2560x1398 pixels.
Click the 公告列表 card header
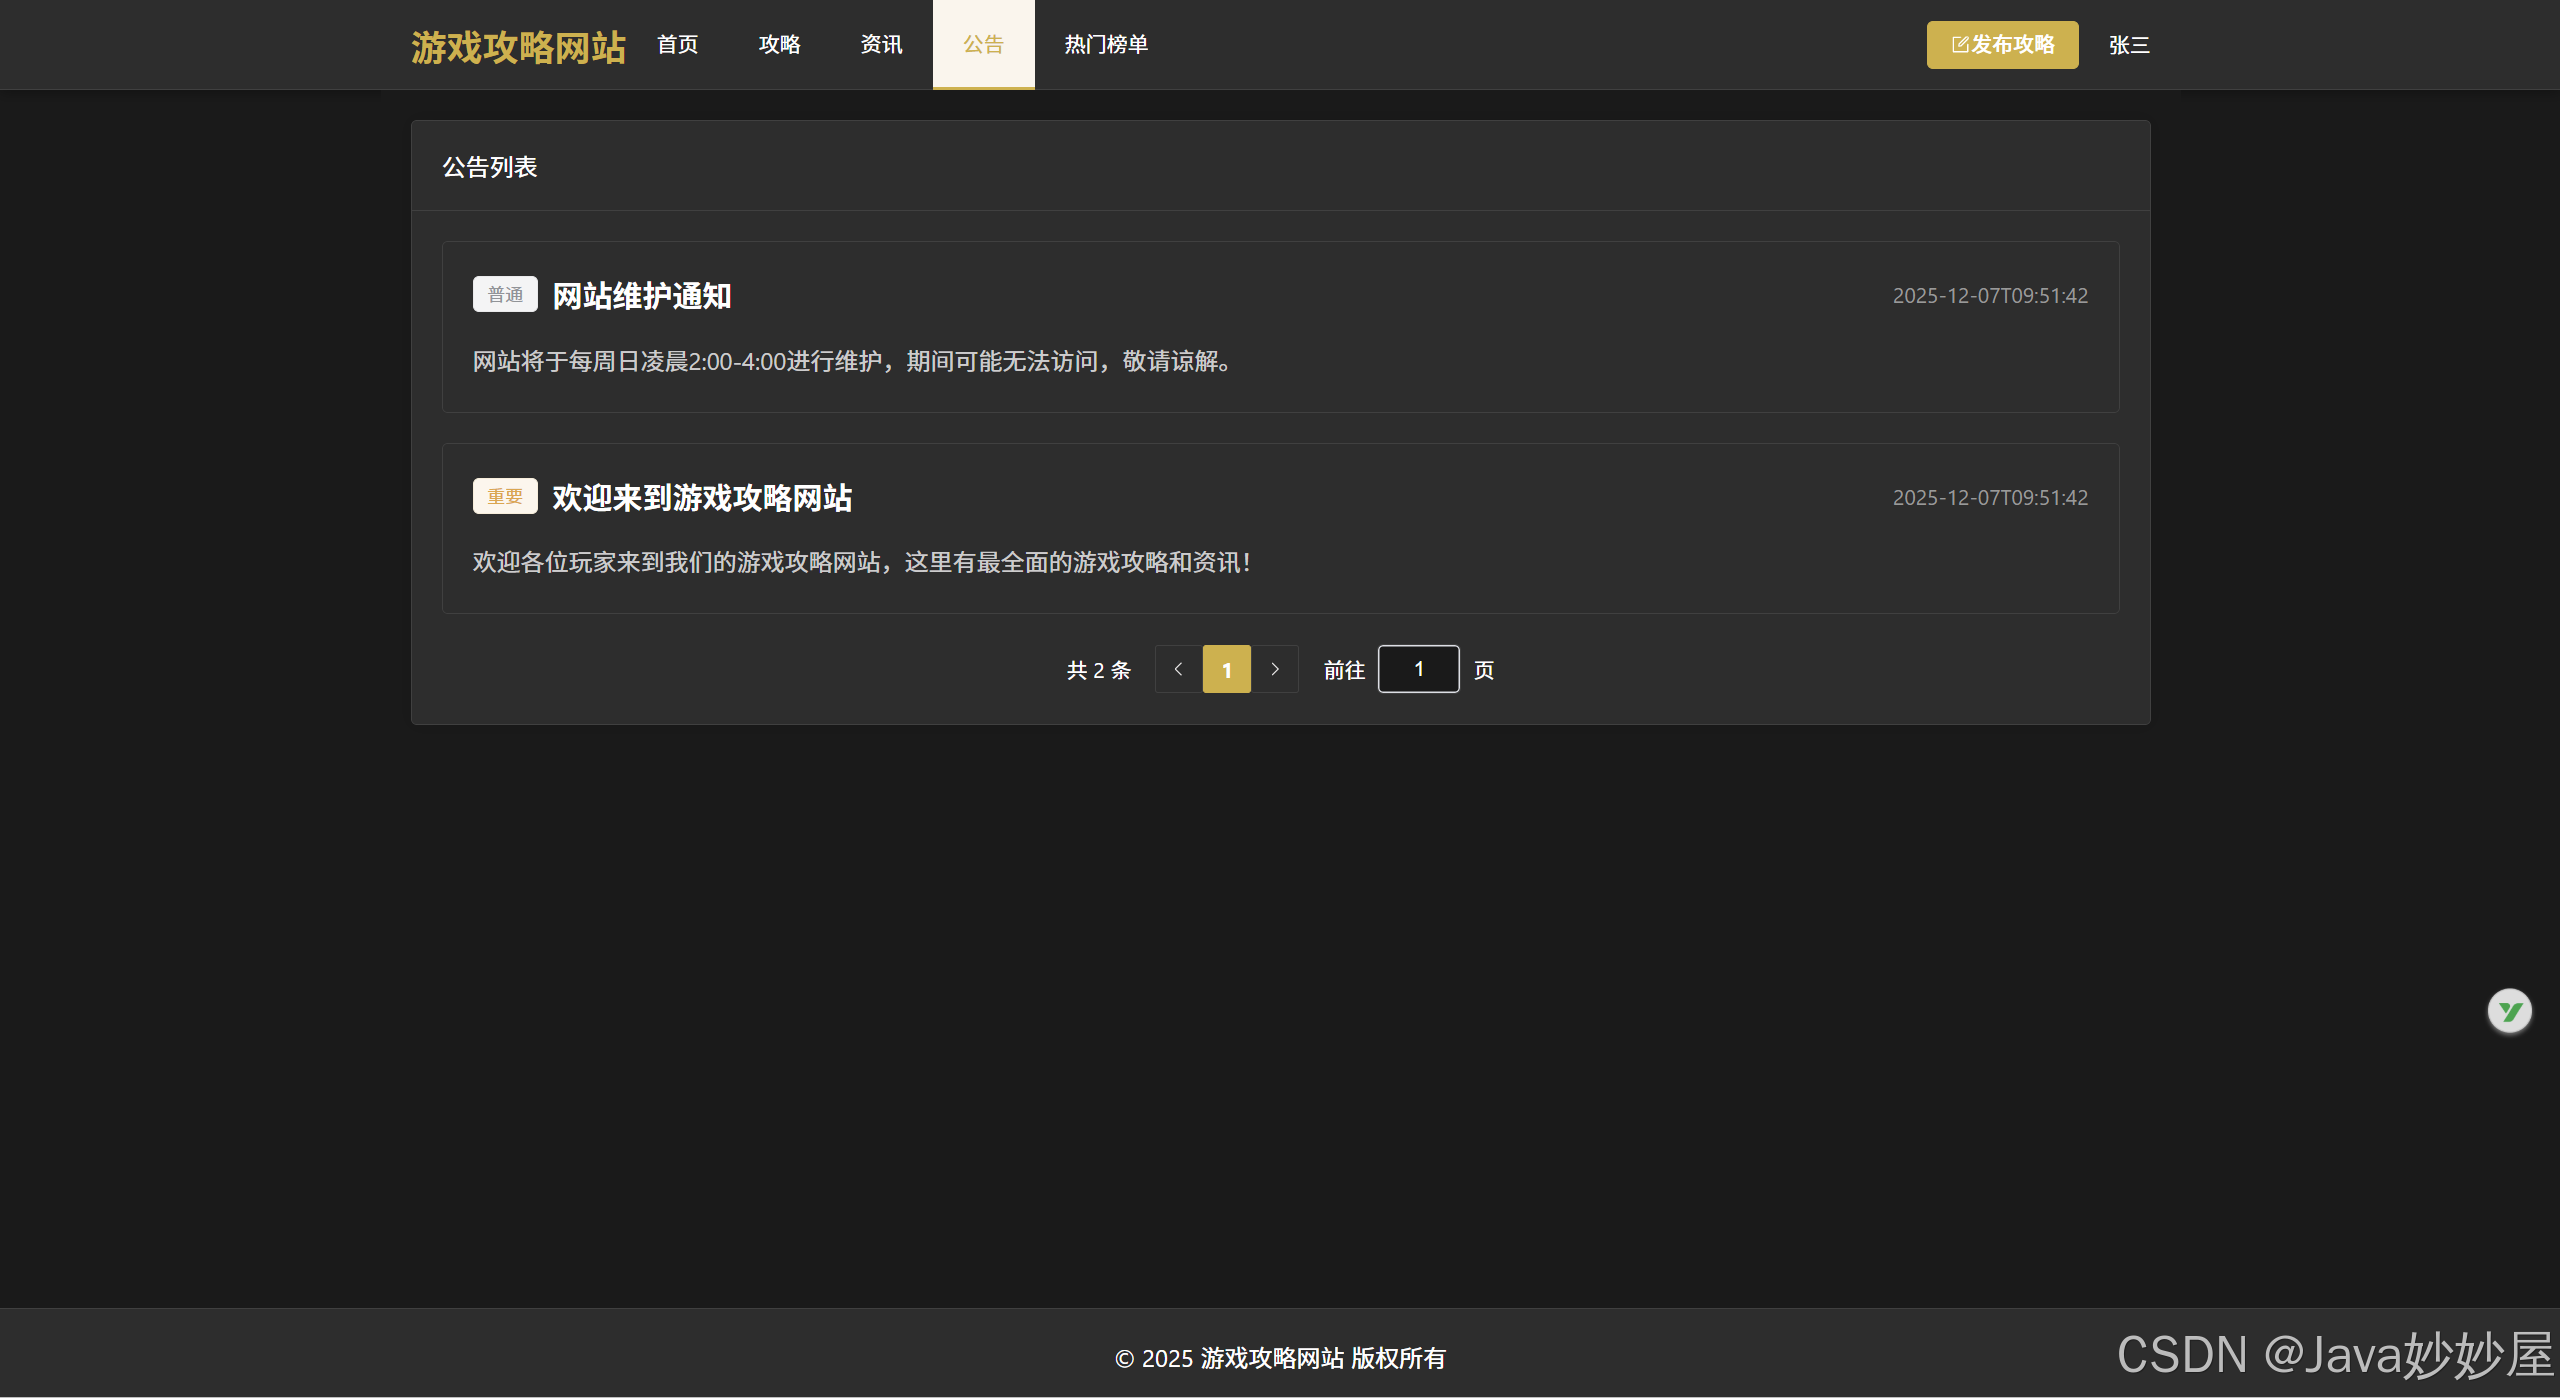[x=490, y=167]
